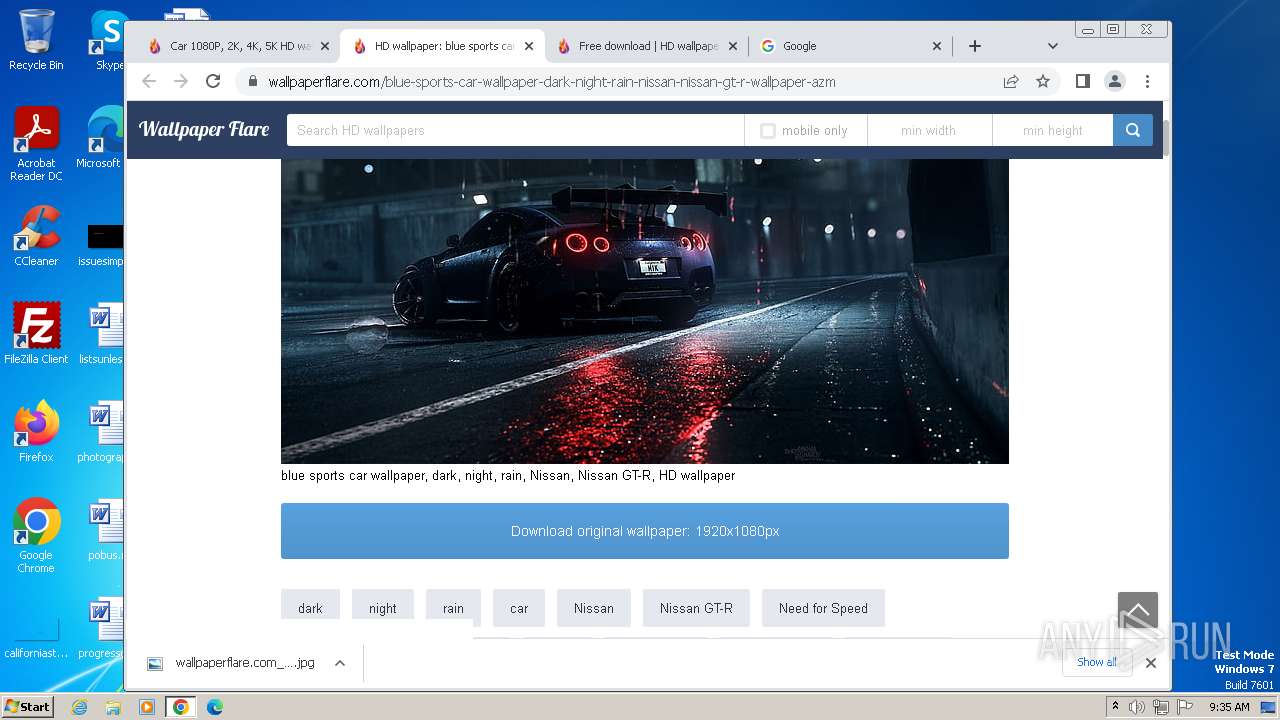Close the Free download tab

coord(733,46)
